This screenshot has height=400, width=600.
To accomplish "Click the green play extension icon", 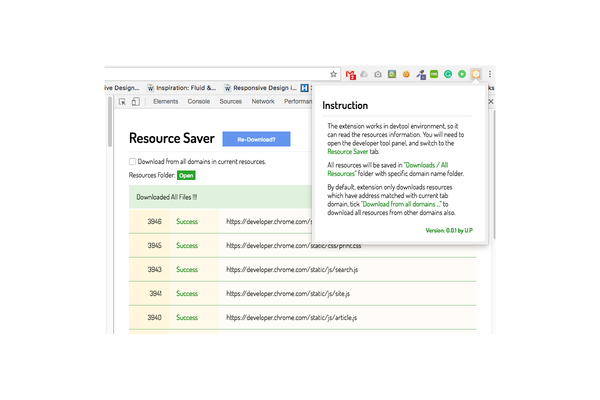I will point(462,74).
